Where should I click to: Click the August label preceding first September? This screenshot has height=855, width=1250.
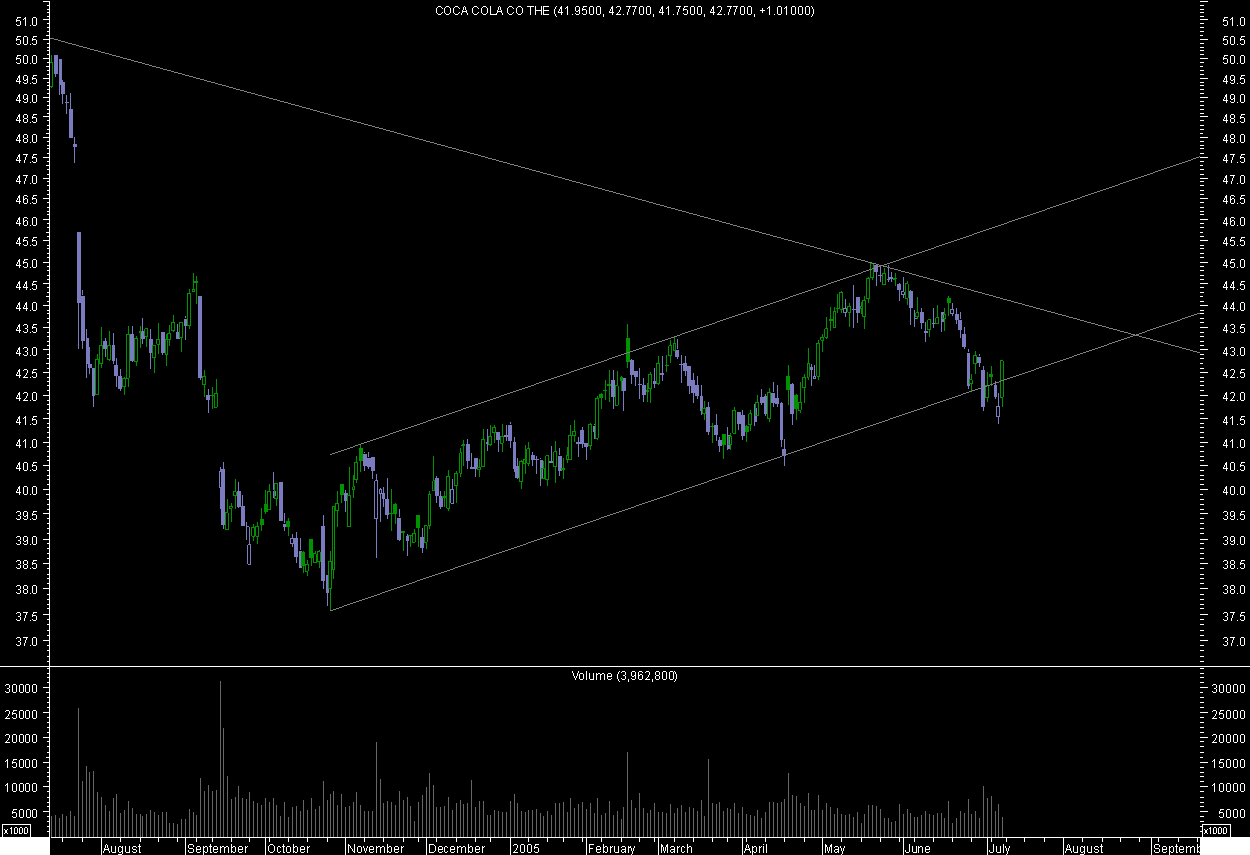click(x=122, y=849)
